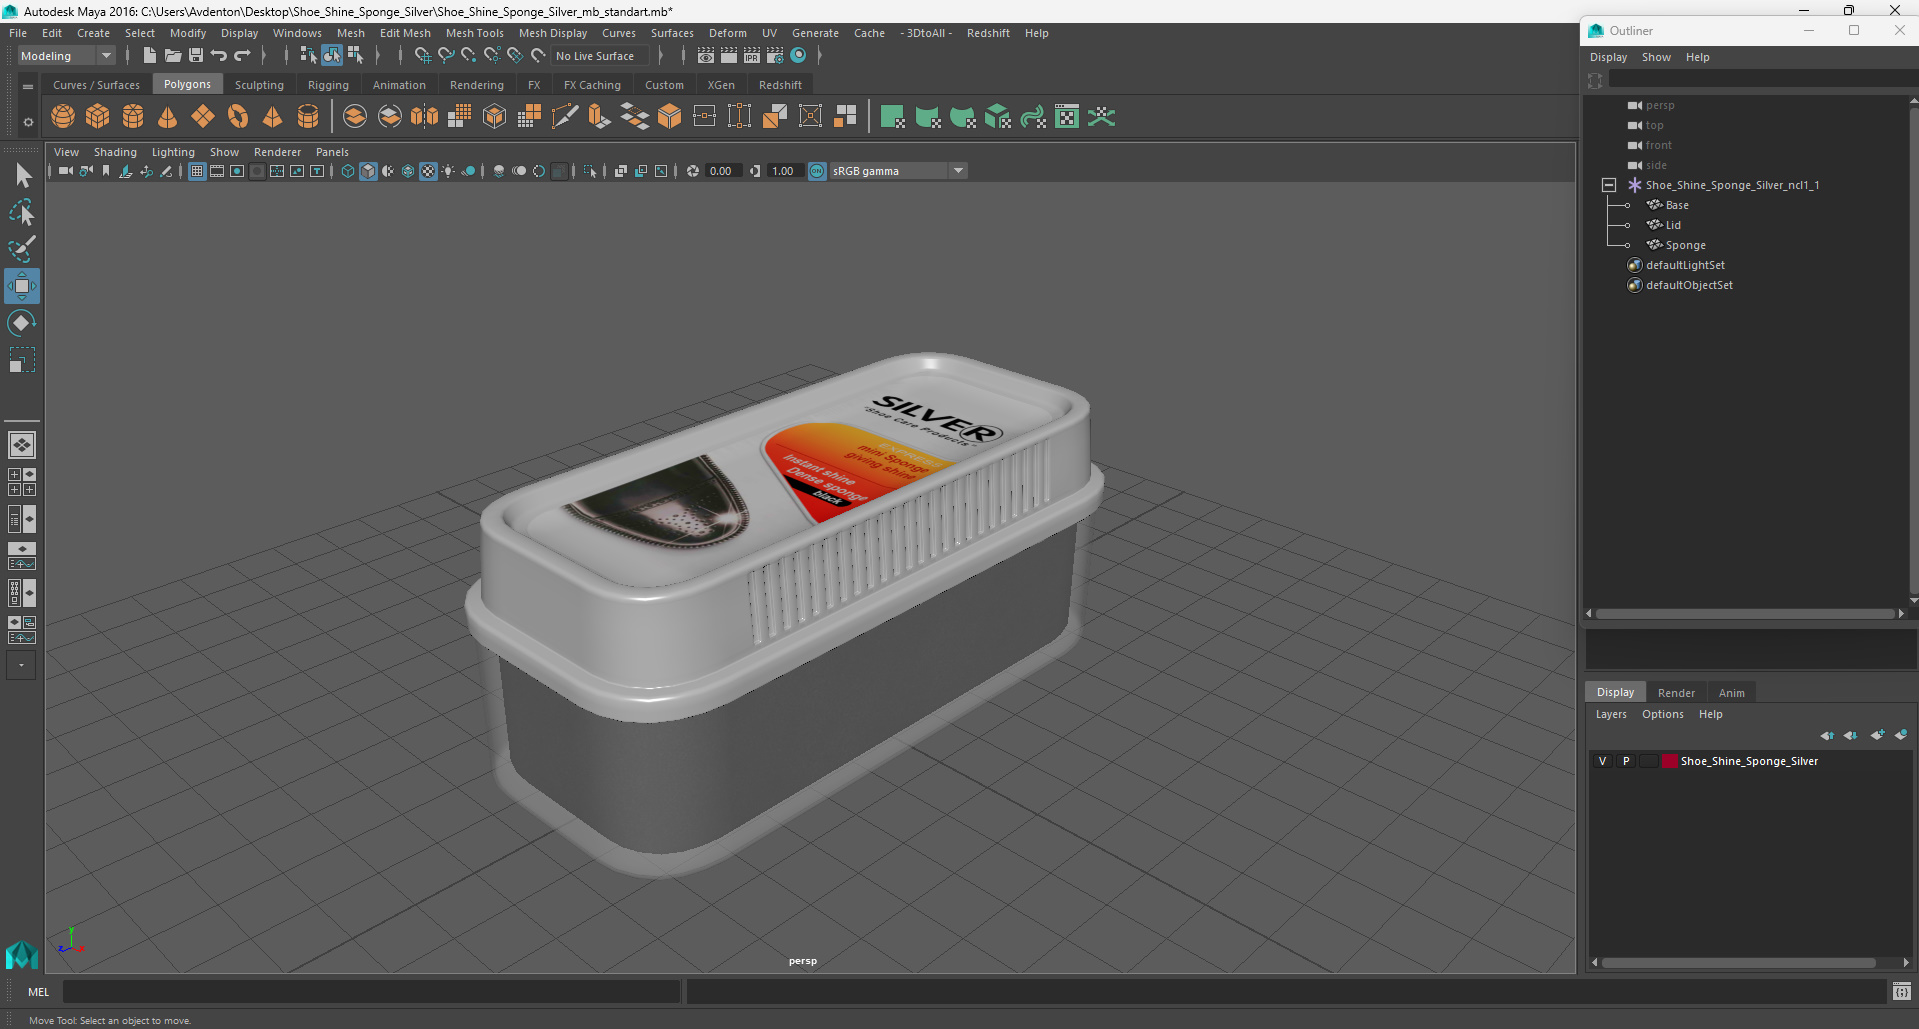The height and width of the screenshot is (1029, 1919).
Task: Click the Multi-Cut knife tool icon
Action: click(565, 117)
